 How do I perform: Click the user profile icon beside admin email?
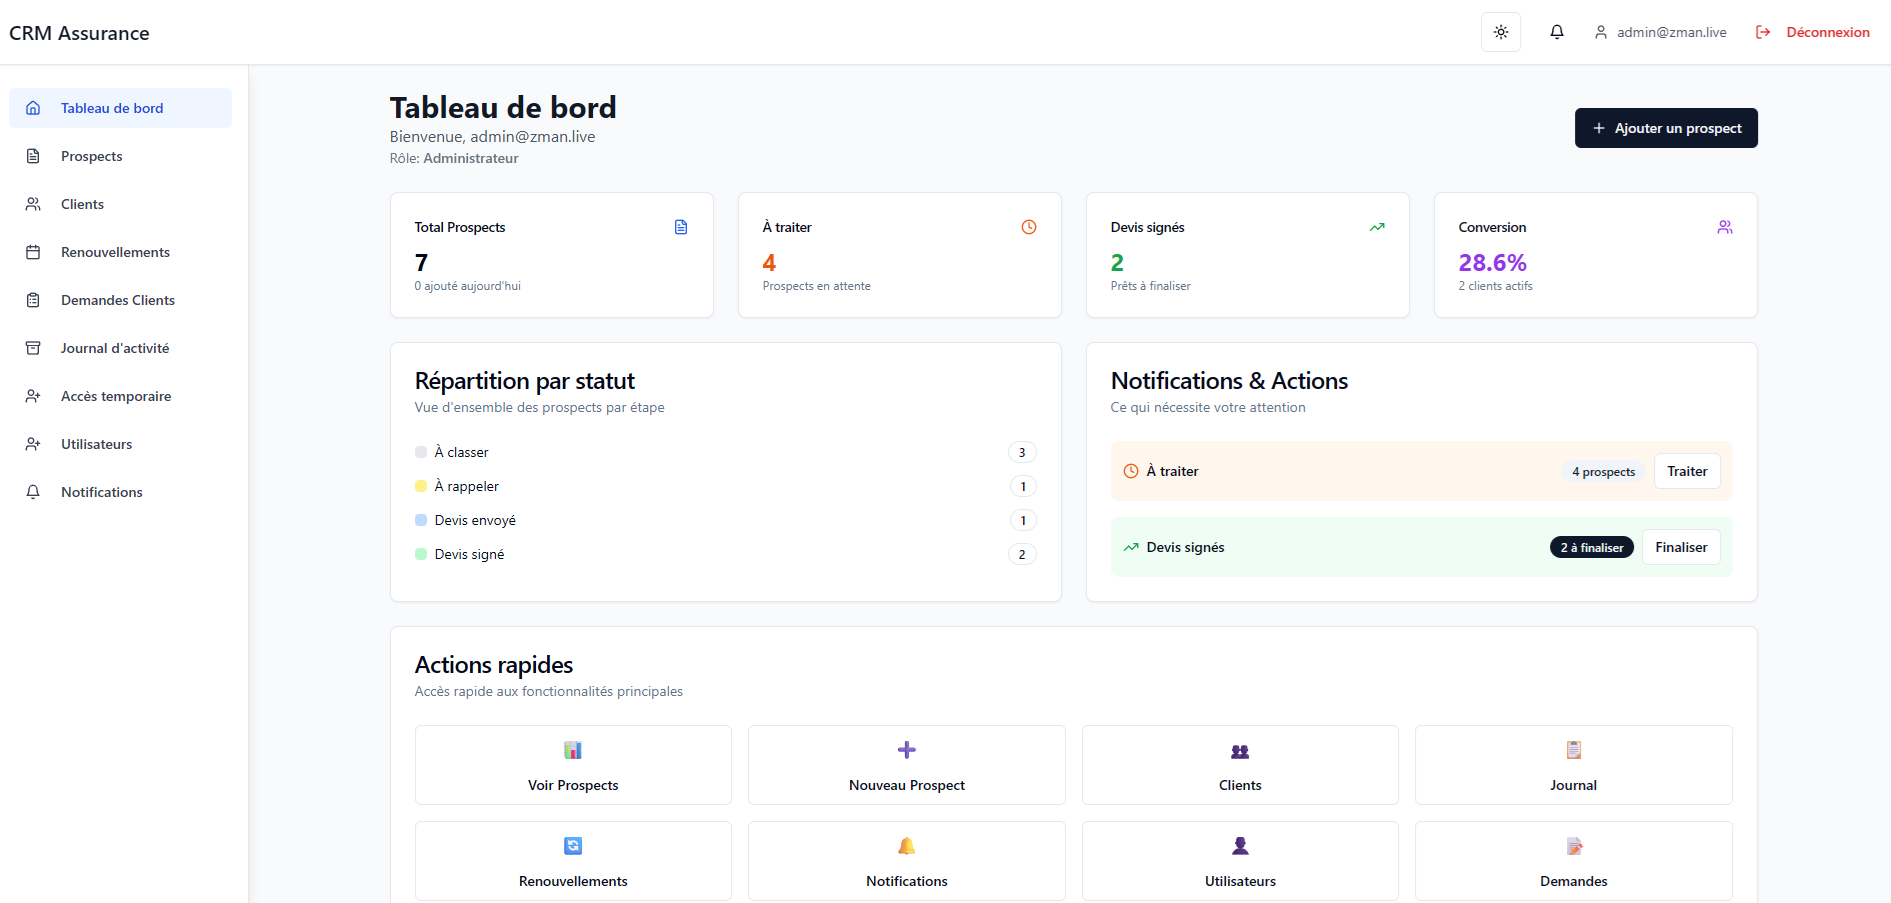click(1600, 33)
